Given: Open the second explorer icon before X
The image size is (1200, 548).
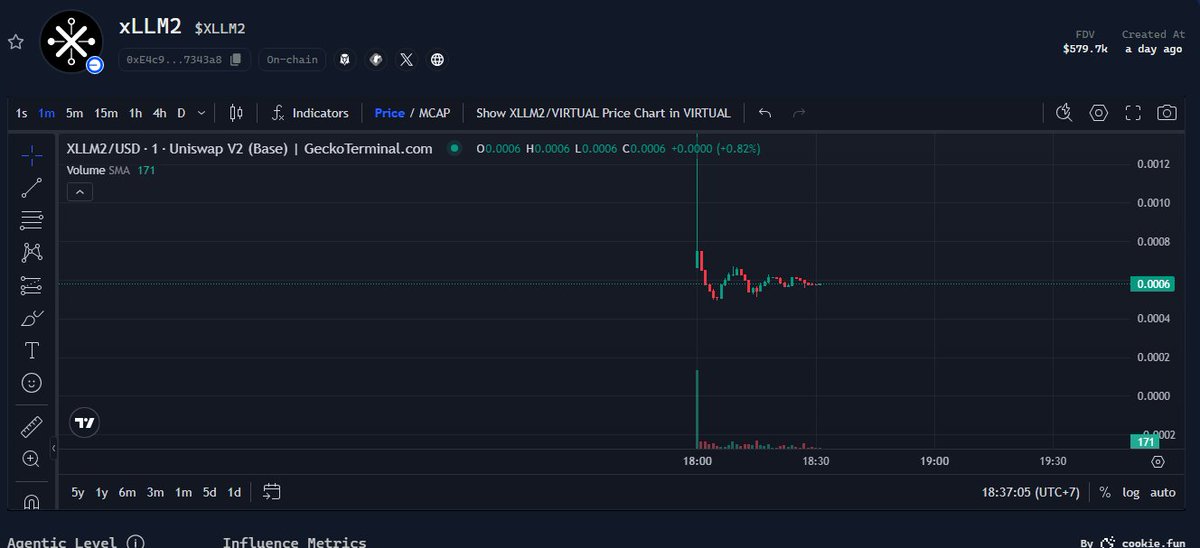Looking at the screenshot, I should coord(375,60).
